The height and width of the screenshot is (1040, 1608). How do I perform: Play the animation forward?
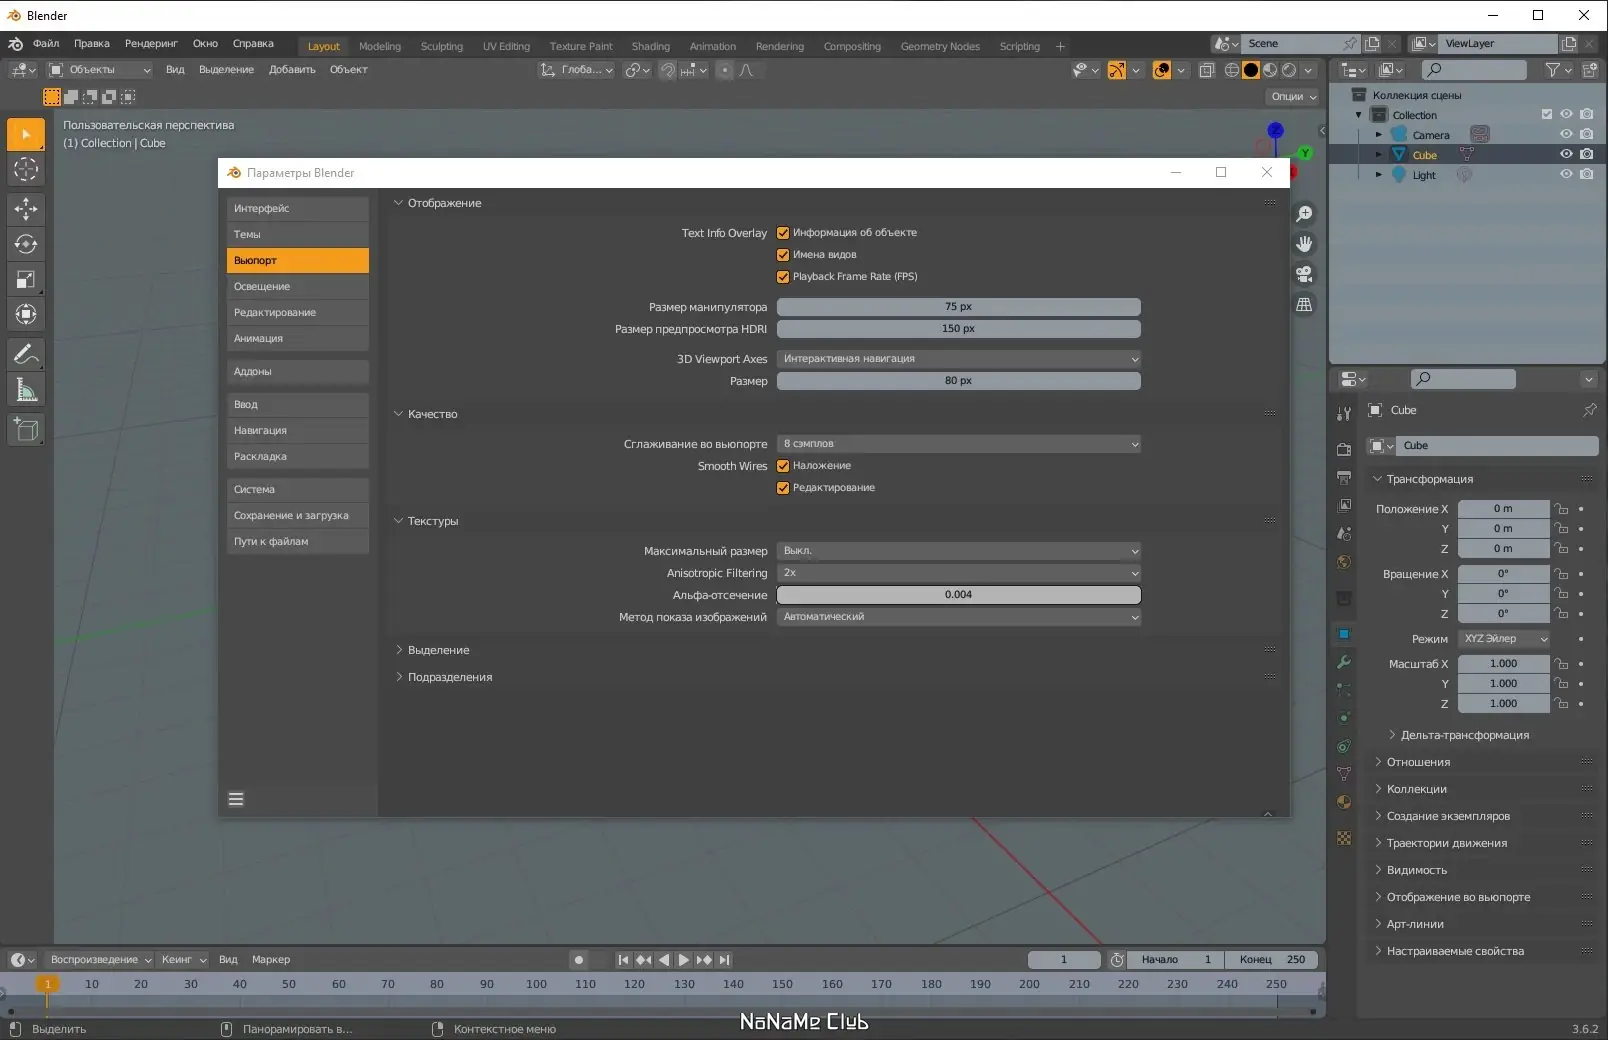coord(684,960)
